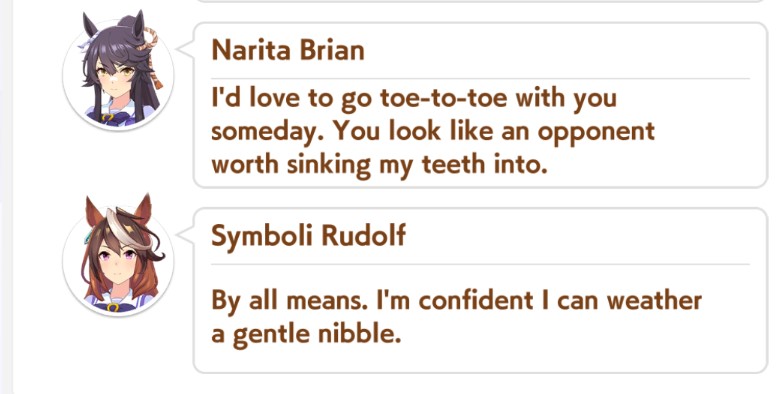Click 'worth sinking my teeth into' line
781x394 pixels.
pyautogui.click(x=380, y=165)
